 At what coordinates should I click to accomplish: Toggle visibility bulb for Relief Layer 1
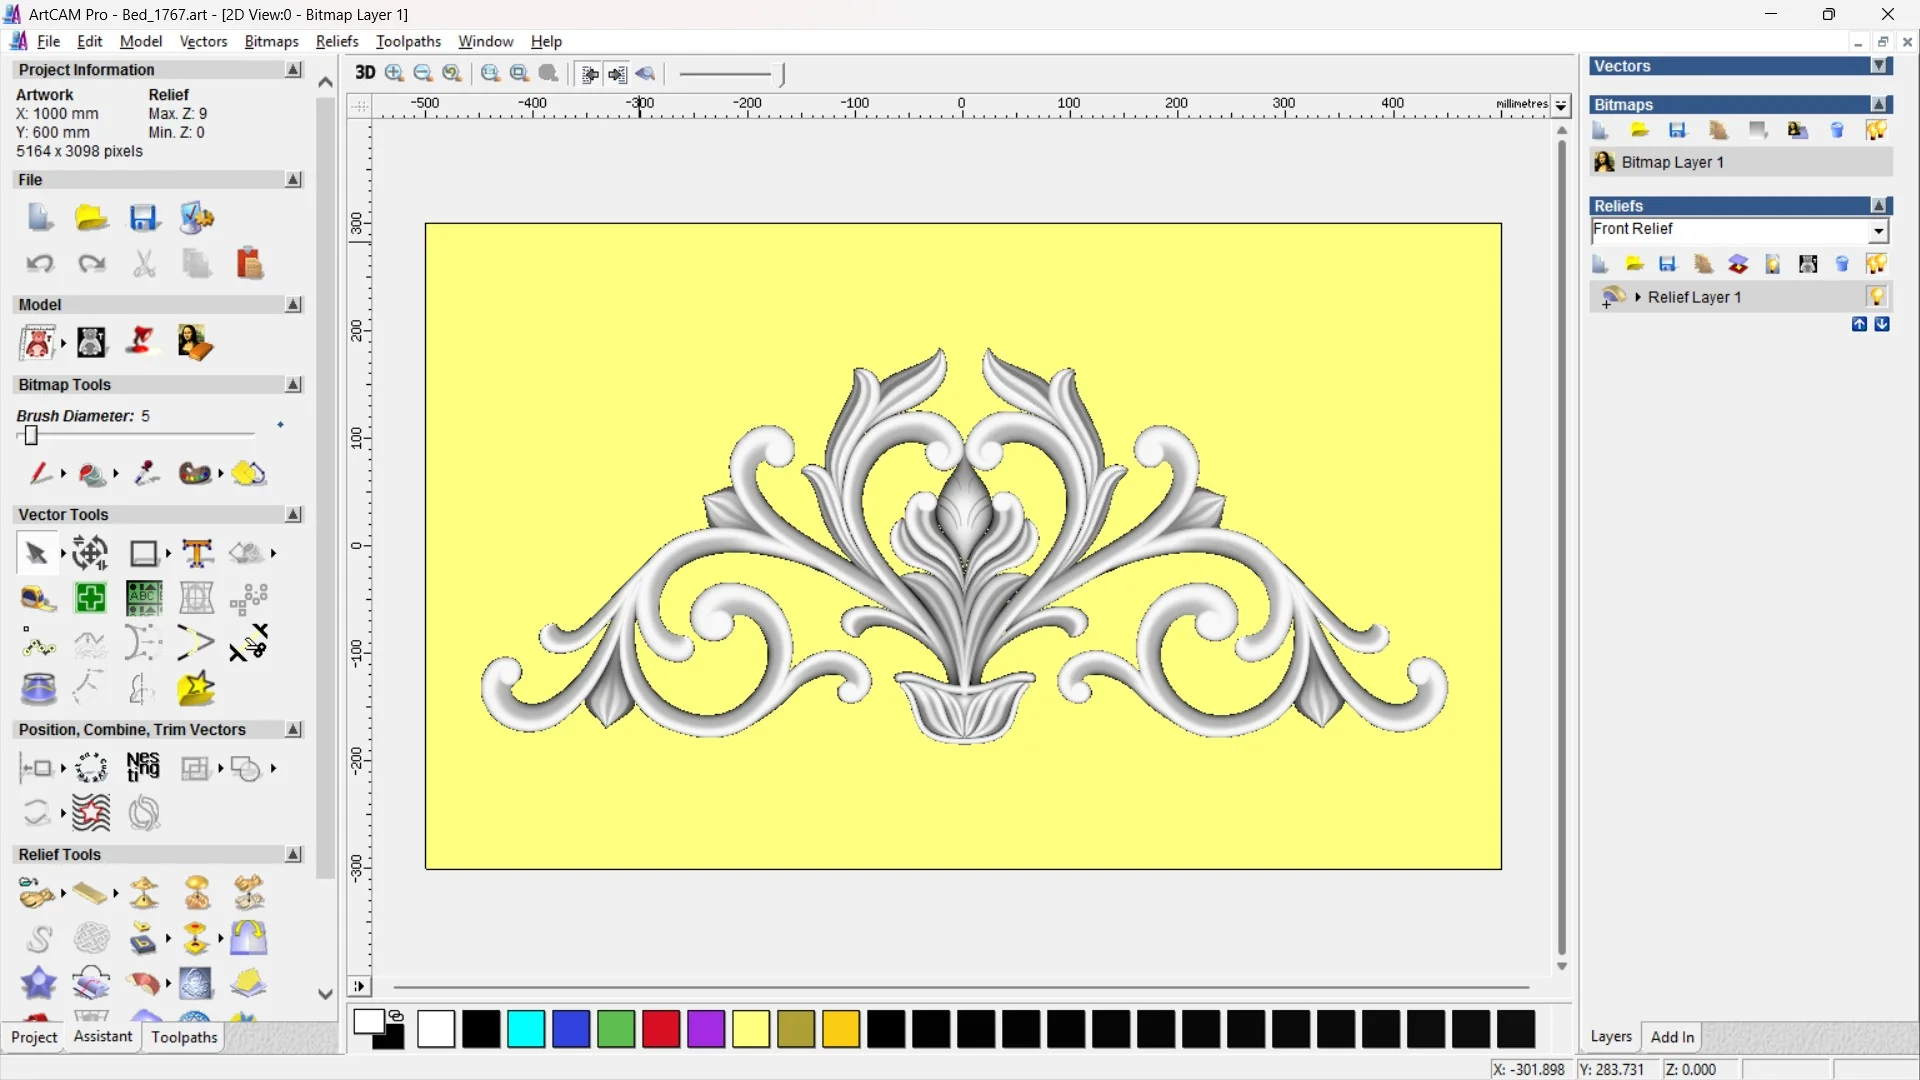point(1876,297)
